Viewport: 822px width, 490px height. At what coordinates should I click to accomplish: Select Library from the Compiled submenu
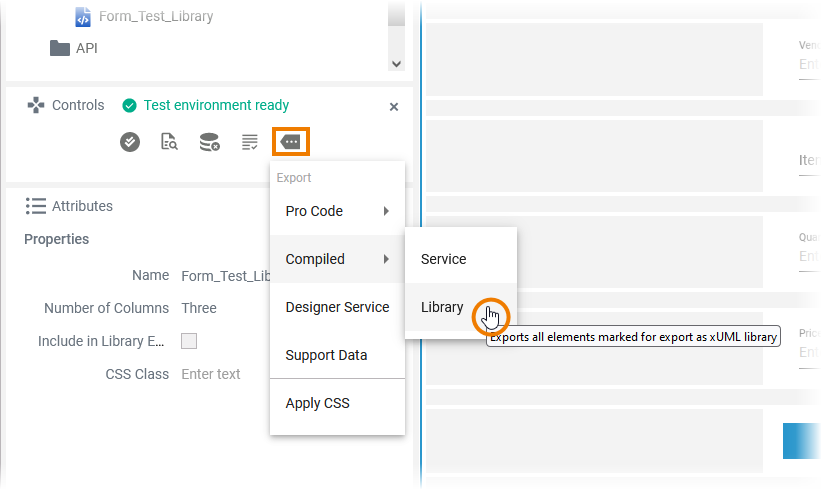pos(443,307)
